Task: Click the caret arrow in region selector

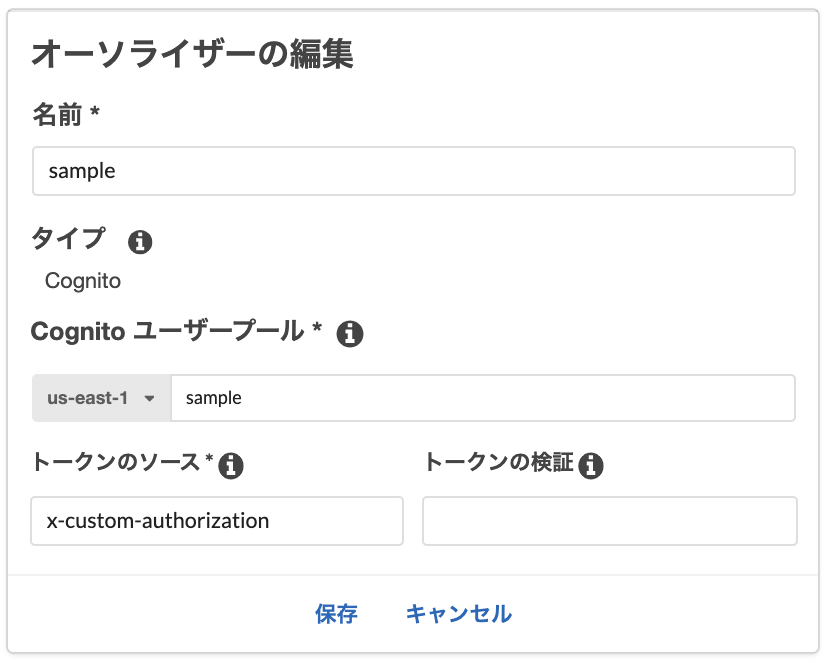Action: tap(150, 398)
